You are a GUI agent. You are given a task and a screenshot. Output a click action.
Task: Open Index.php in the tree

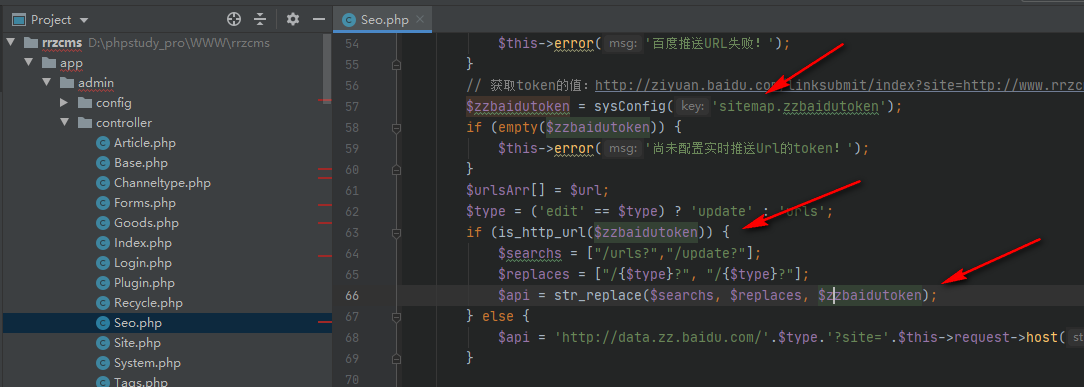point(142,243)
